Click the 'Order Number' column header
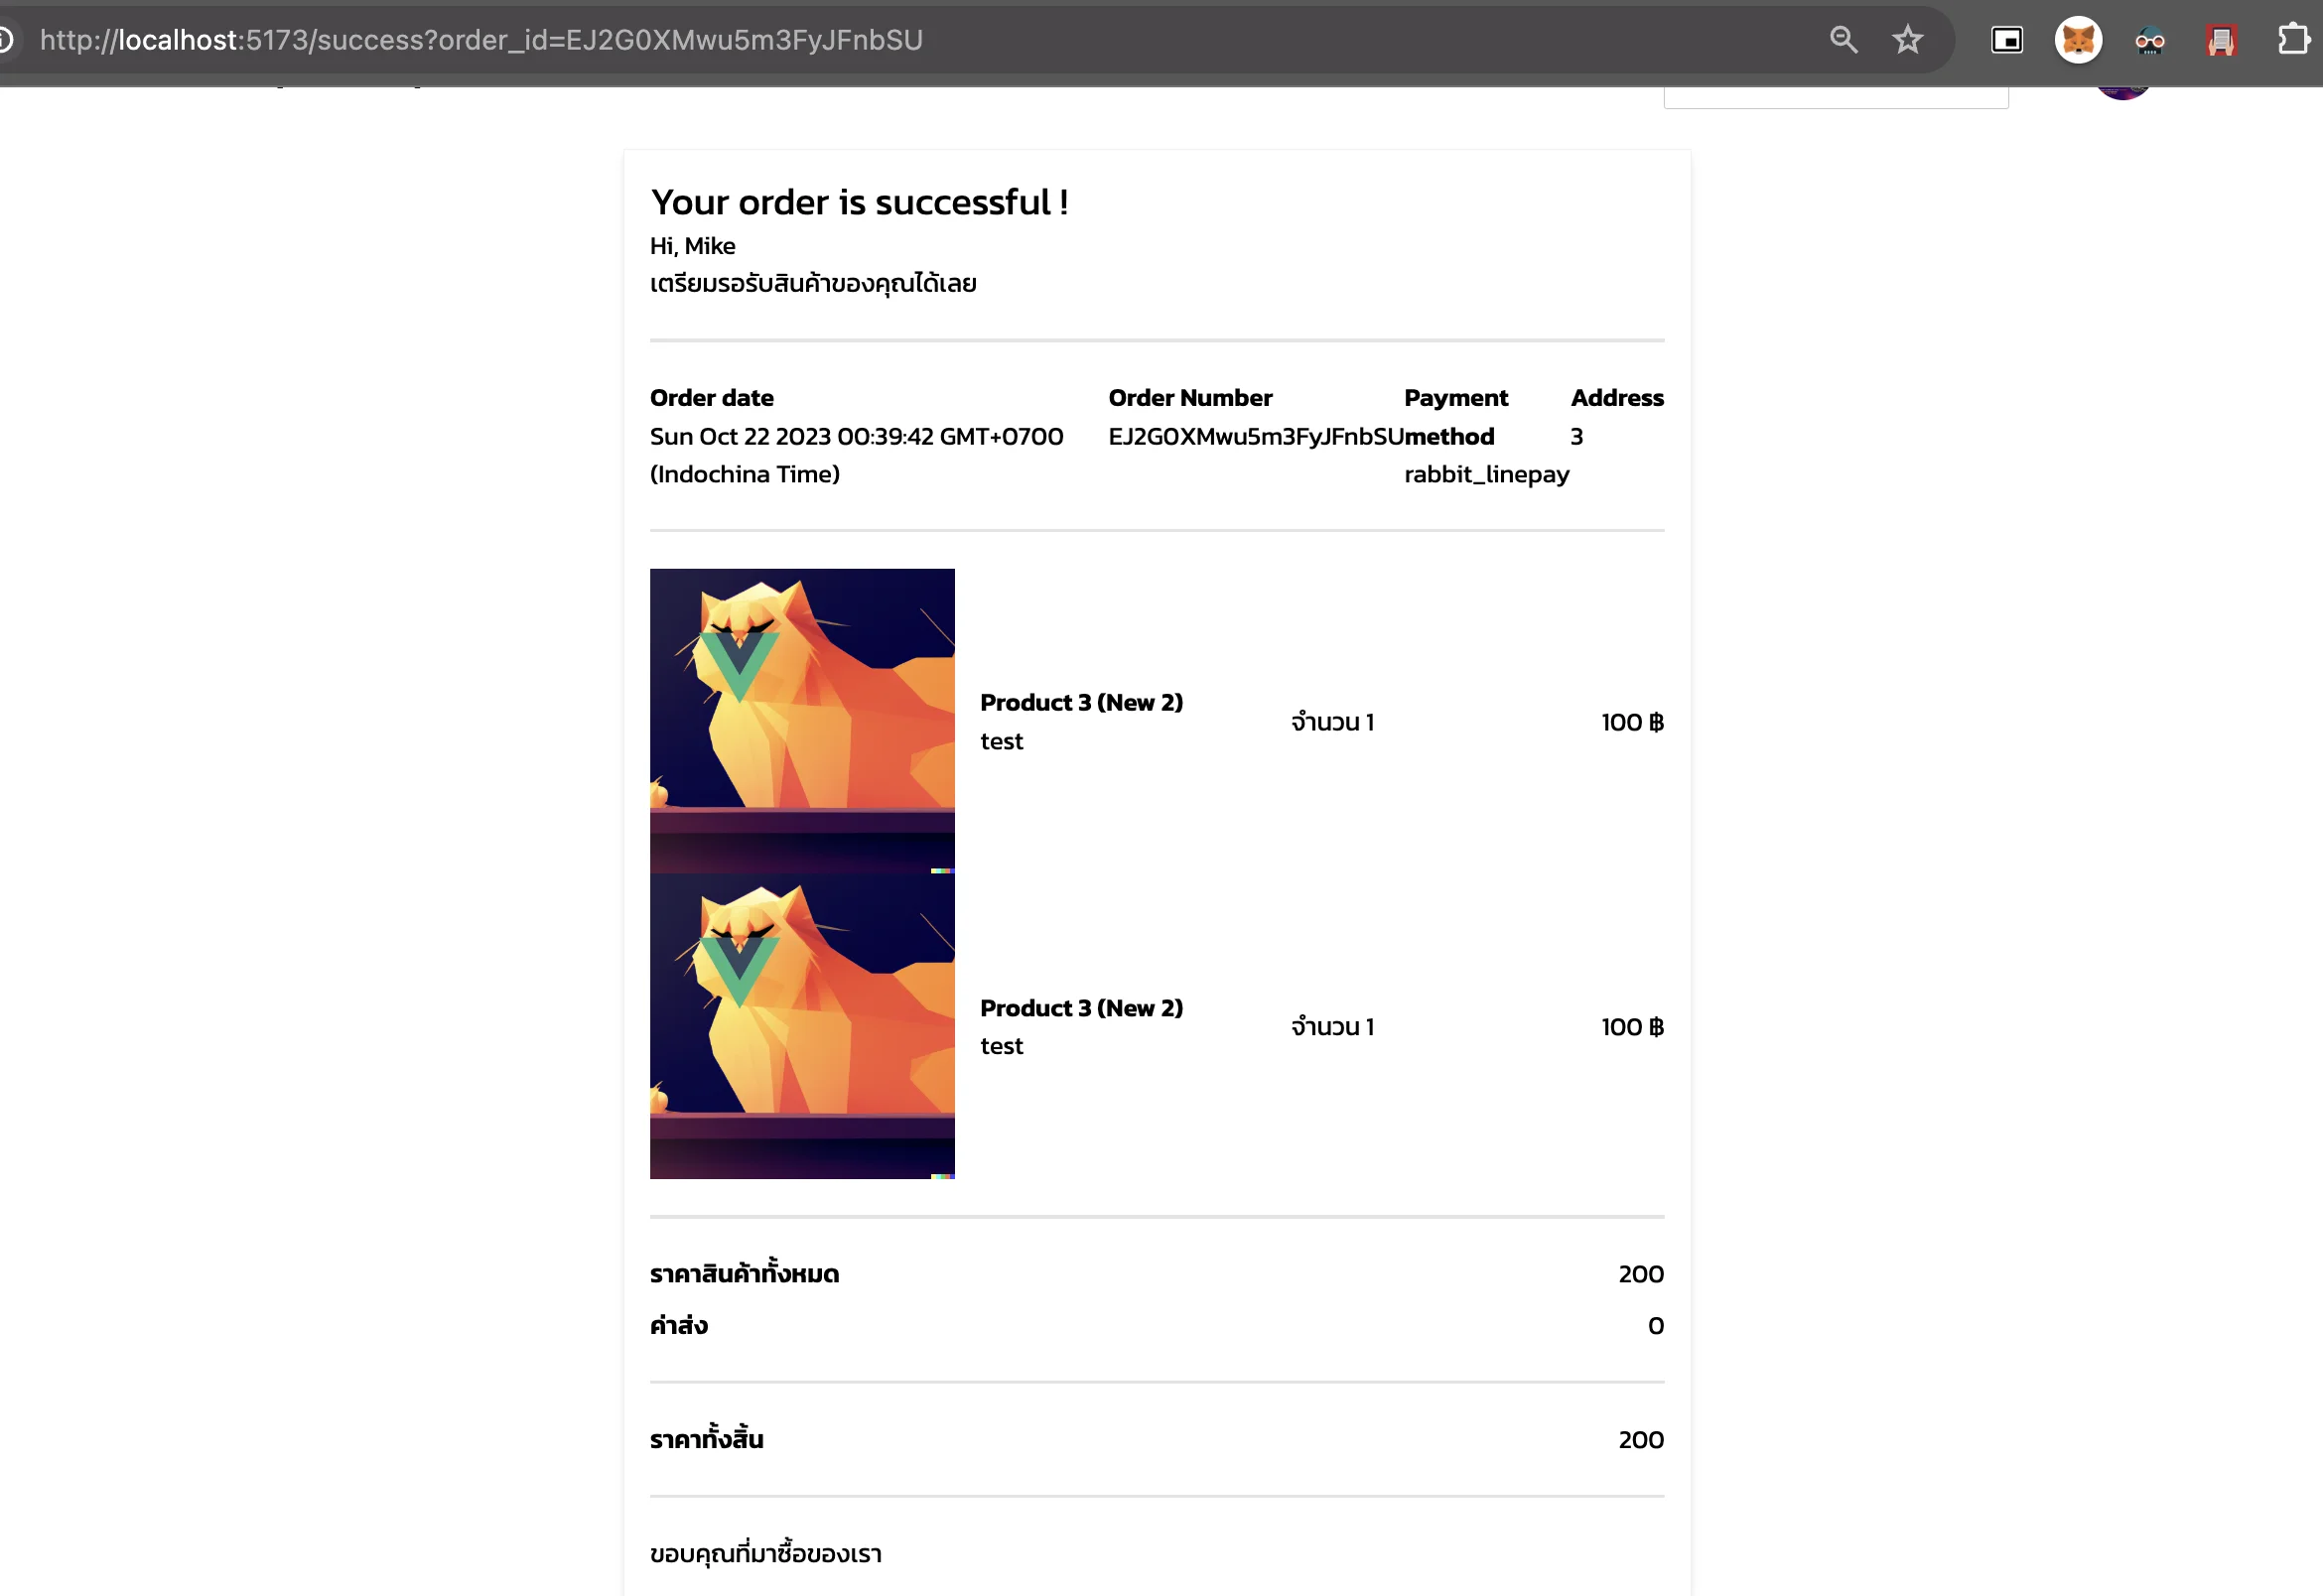 pos(1190,398)
